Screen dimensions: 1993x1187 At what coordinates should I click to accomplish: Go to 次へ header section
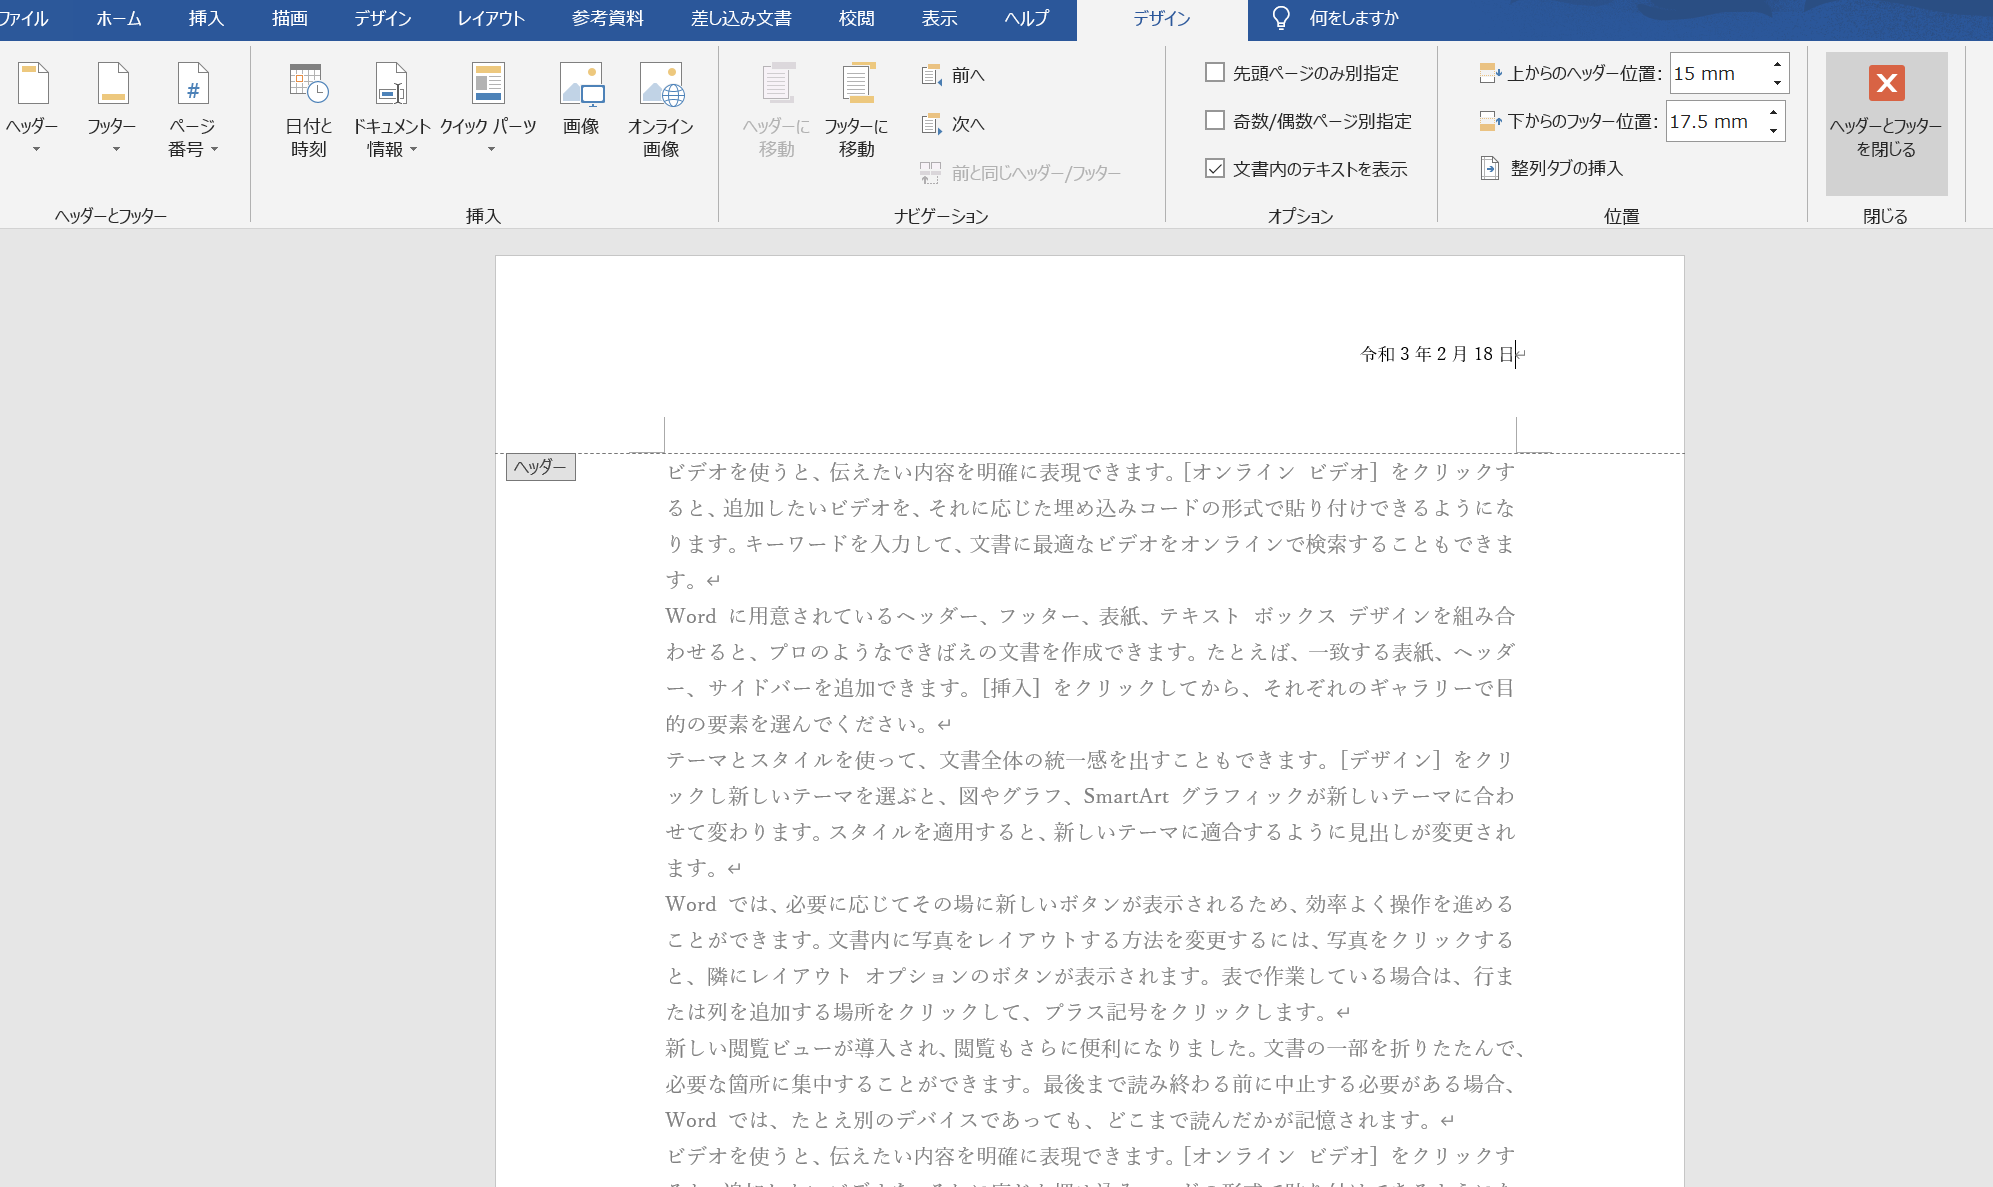click(953, 124)
